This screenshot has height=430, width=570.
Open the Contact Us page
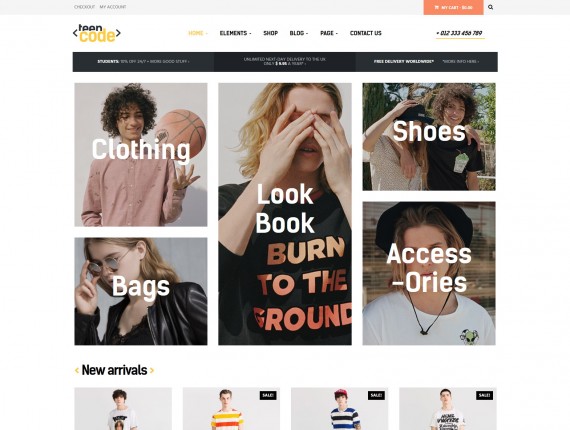point(366,33)
